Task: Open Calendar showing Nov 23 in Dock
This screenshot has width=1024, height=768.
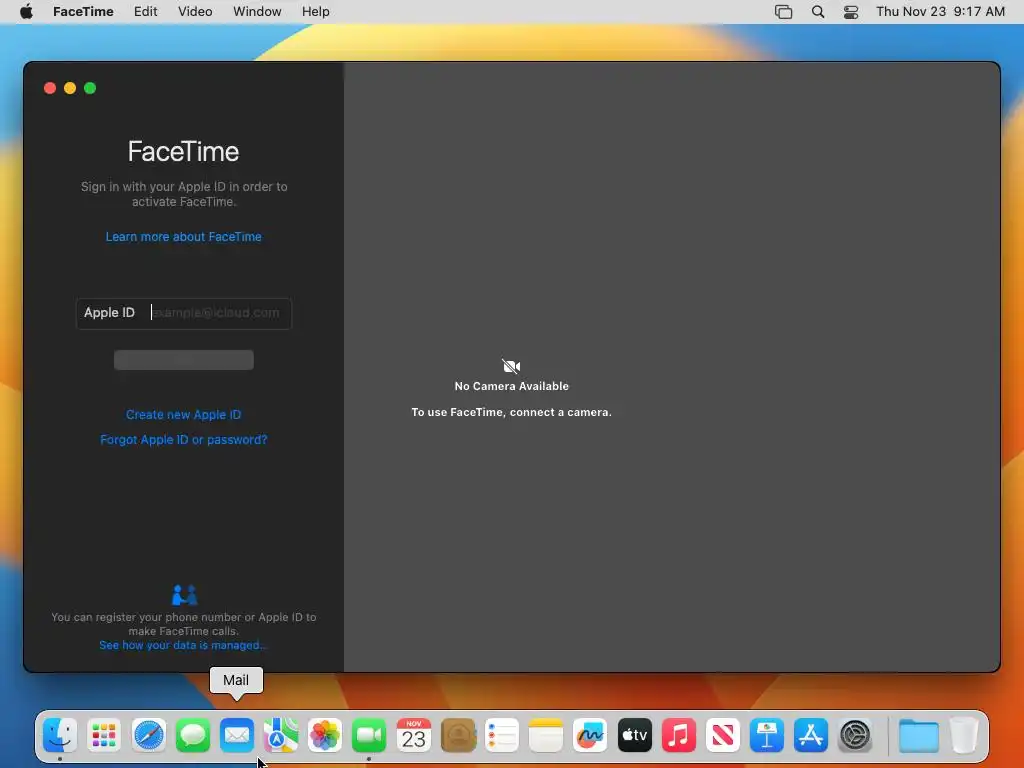Action: click(x=413, y=736)
